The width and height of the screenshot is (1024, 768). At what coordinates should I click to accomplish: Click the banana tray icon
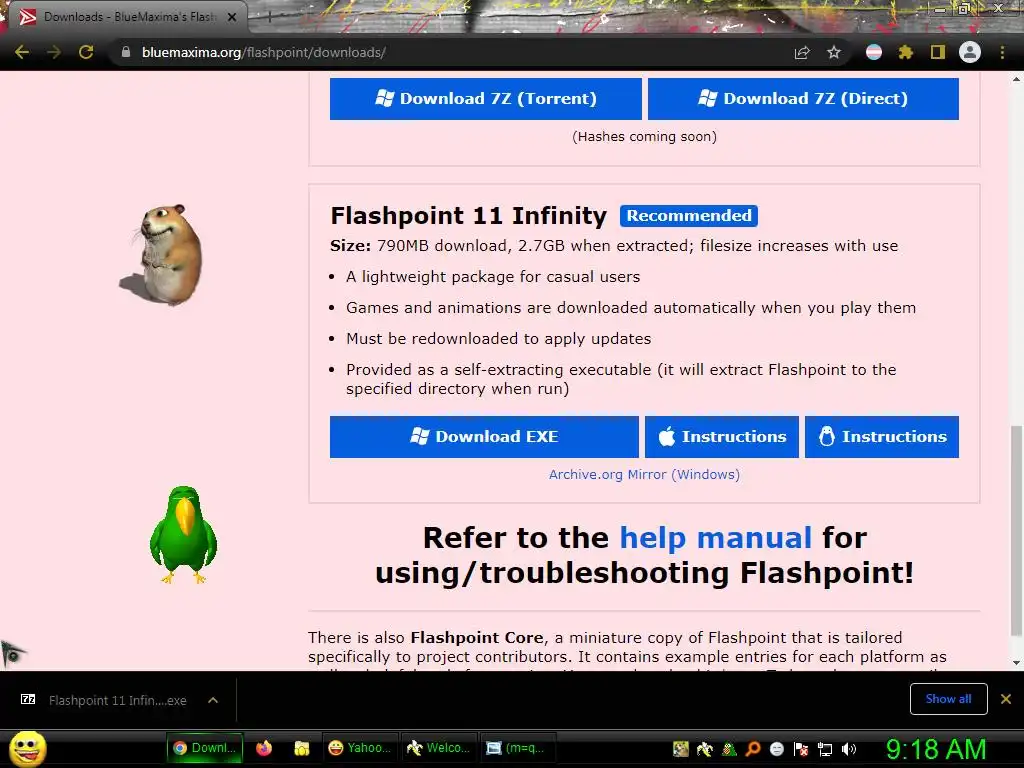705,749
